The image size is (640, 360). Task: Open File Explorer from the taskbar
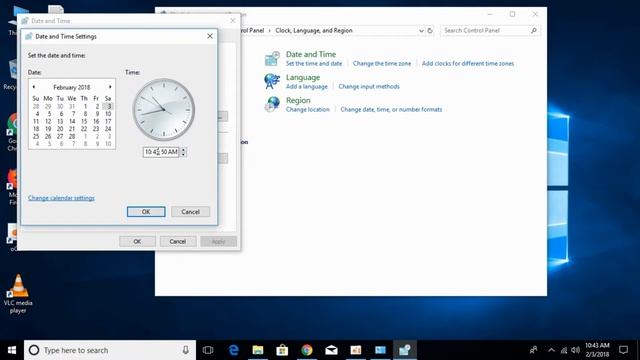coord(258,350)
